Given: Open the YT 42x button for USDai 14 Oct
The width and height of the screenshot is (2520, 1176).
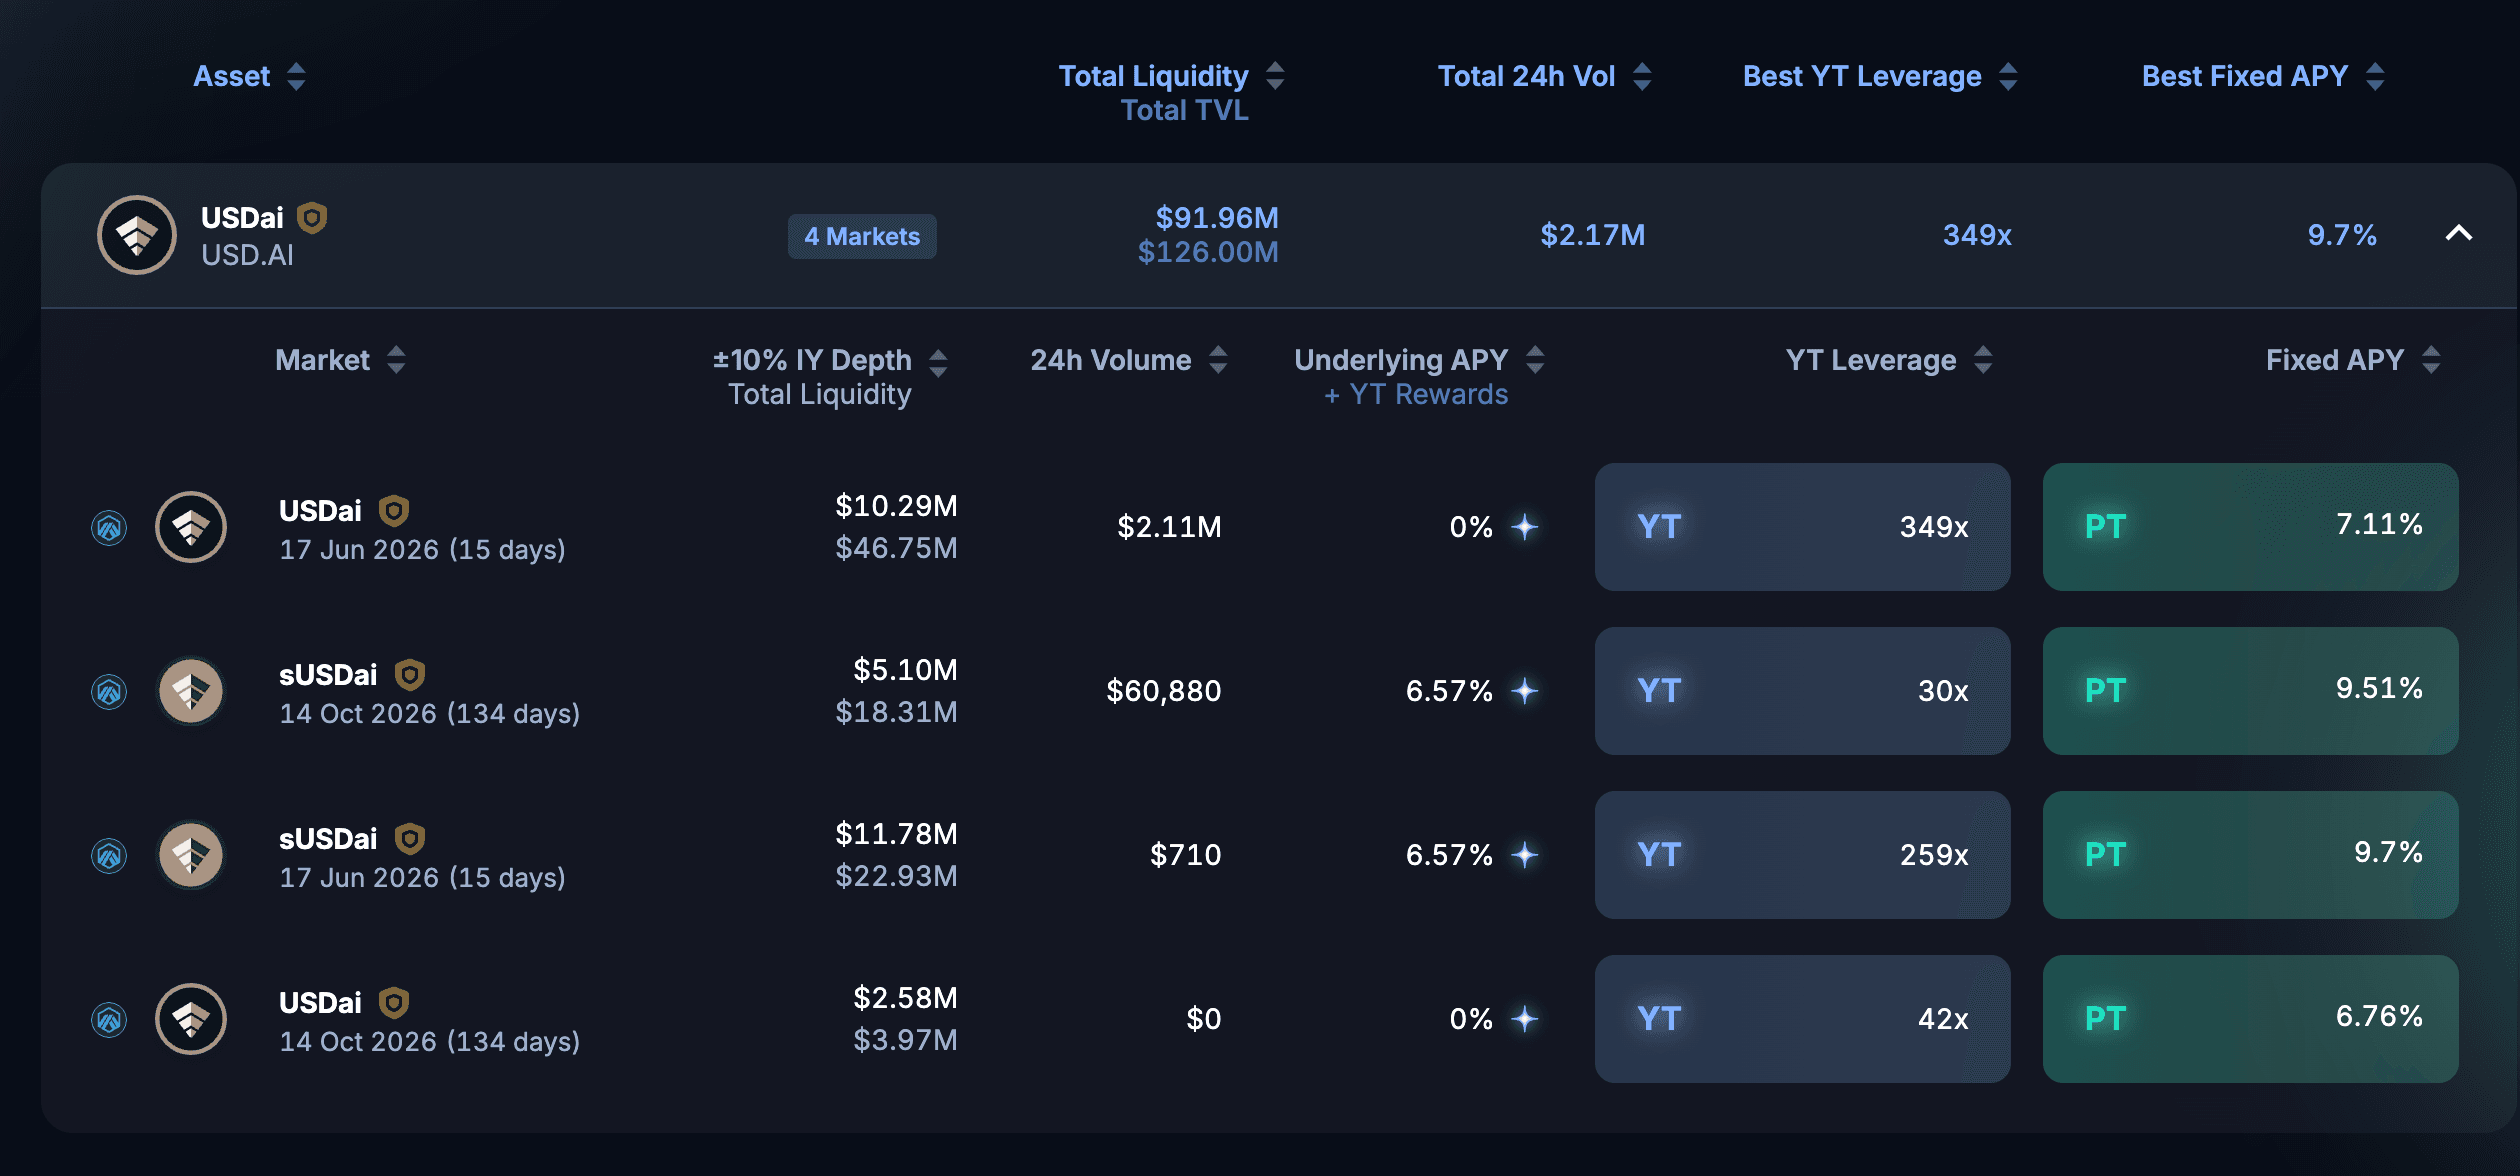Looking at the screenshot, I should pyautogui.click(x=1802, y=1019).
